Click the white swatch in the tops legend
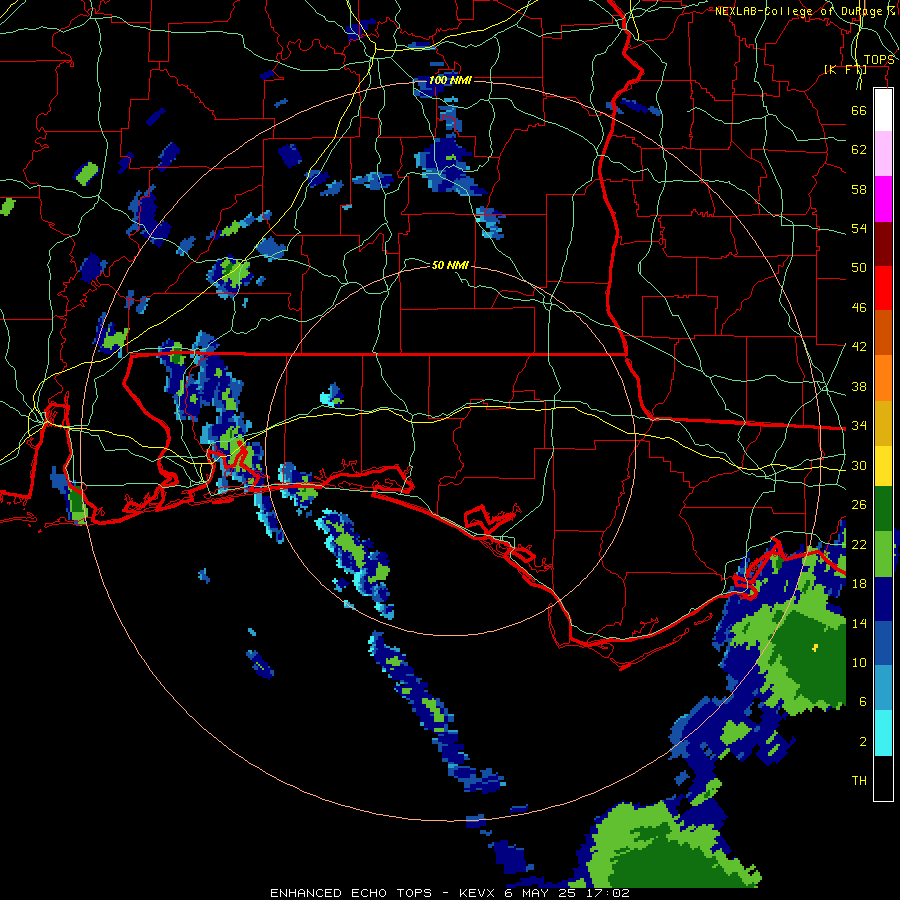The height and width of the screenshot is (900, 900). (x=883, y=110)
